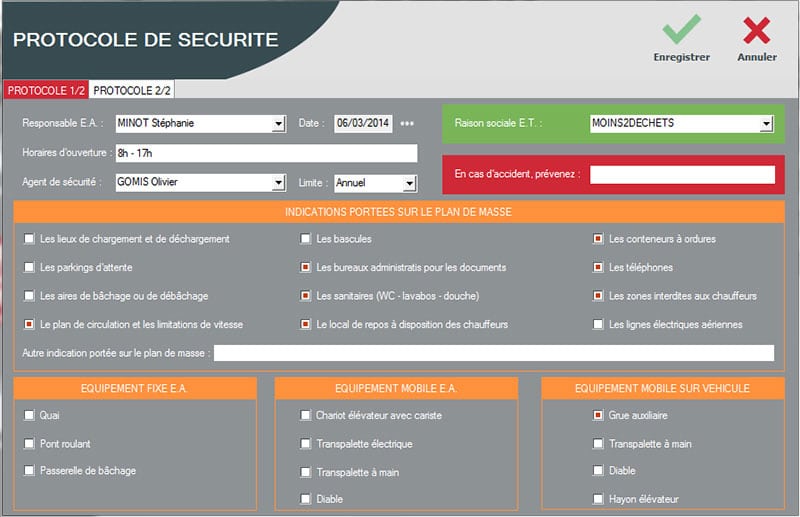Check the Hayon élévateur checkbox
This screenshot has width=800, height=517.
[598, 499]
